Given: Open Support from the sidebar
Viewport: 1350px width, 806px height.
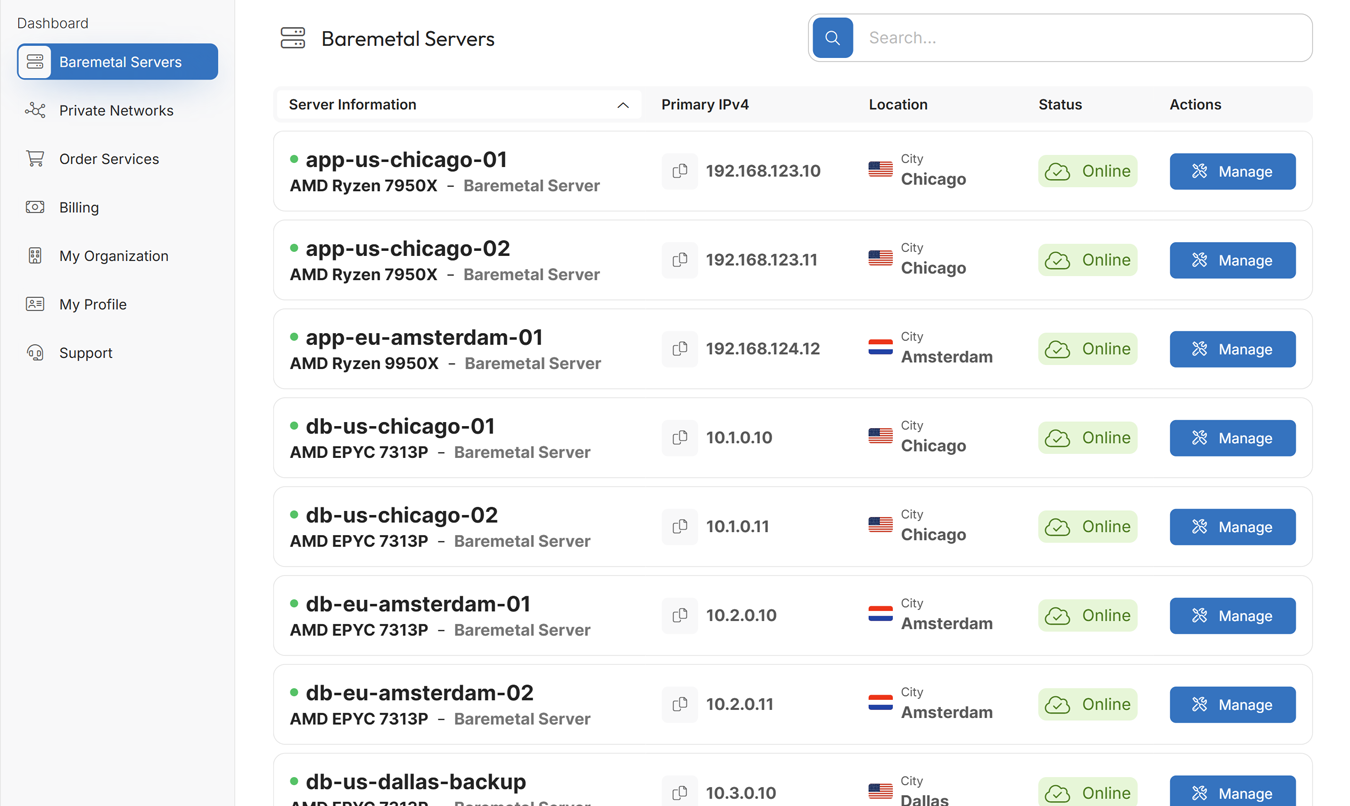Looking at the screenshot, I should (x=85, y=353).
